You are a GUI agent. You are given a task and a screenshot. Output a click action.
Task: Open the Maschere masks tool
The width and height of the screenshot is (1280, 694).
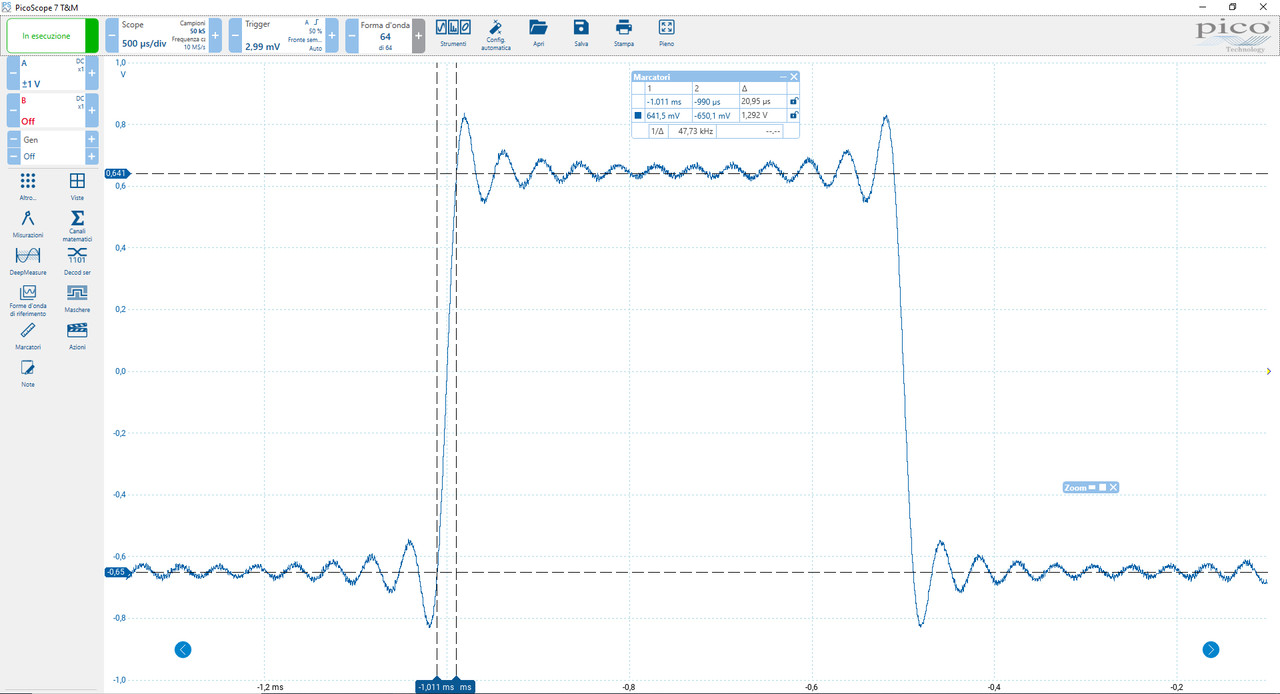[x=77, y=298]
